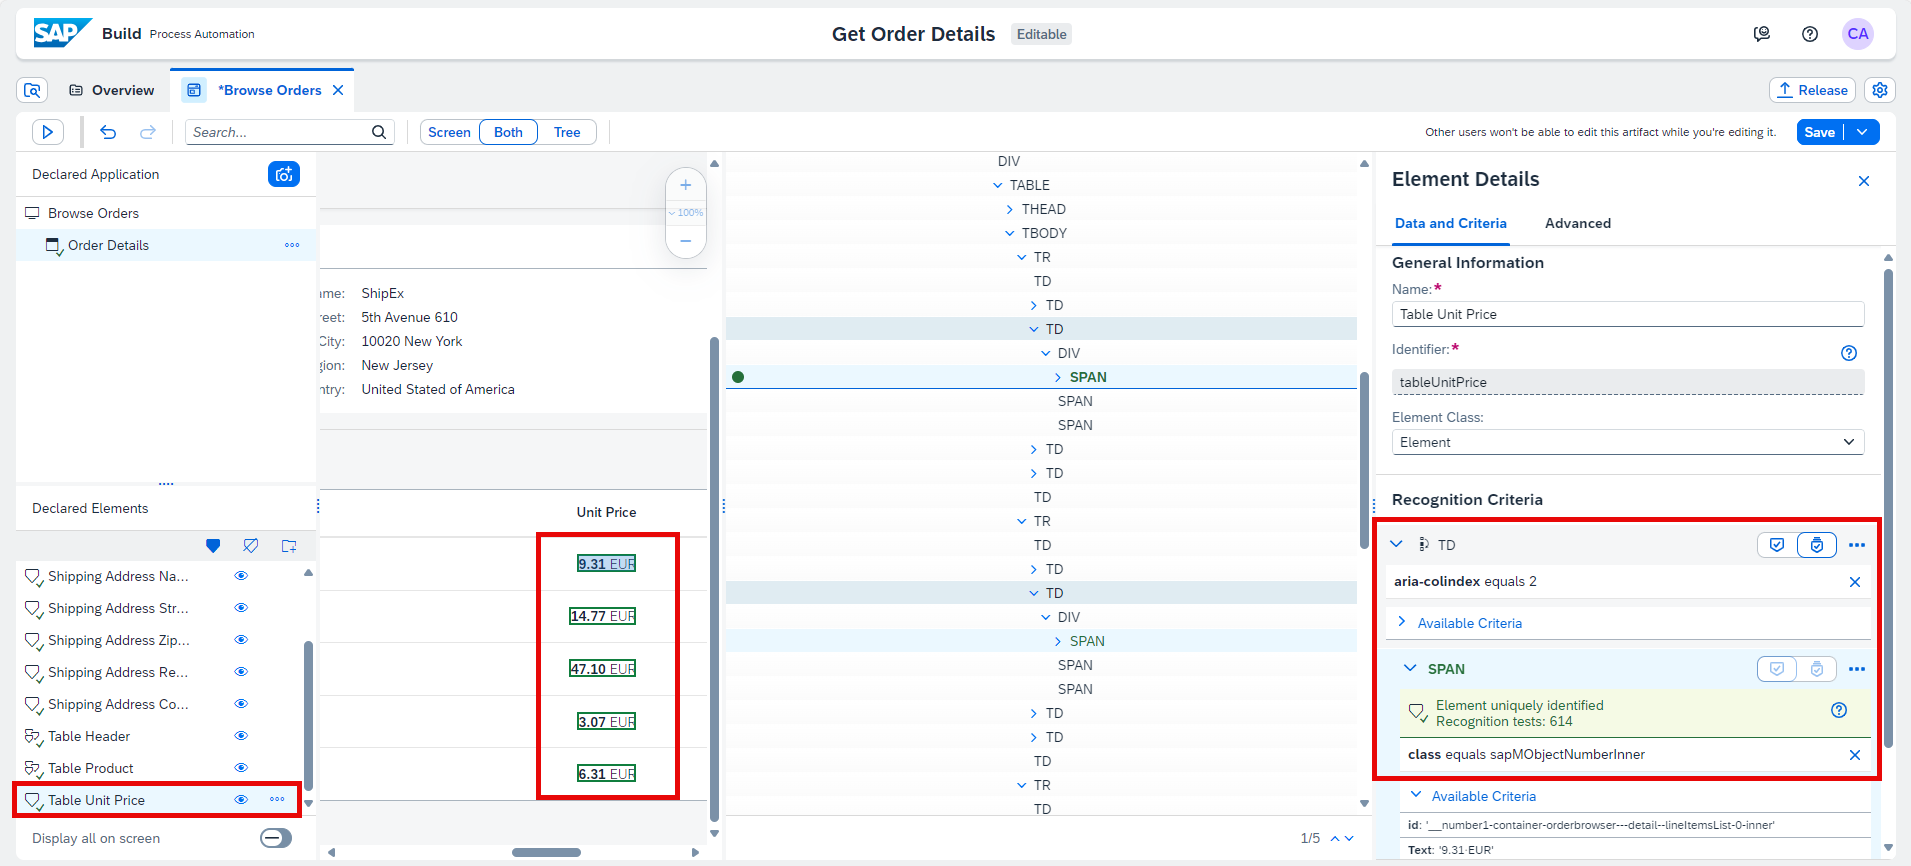Remove class equals sapMObjectNumberInner criterion
This screenshot has height=866, width=1911.
click(1855, 755)
